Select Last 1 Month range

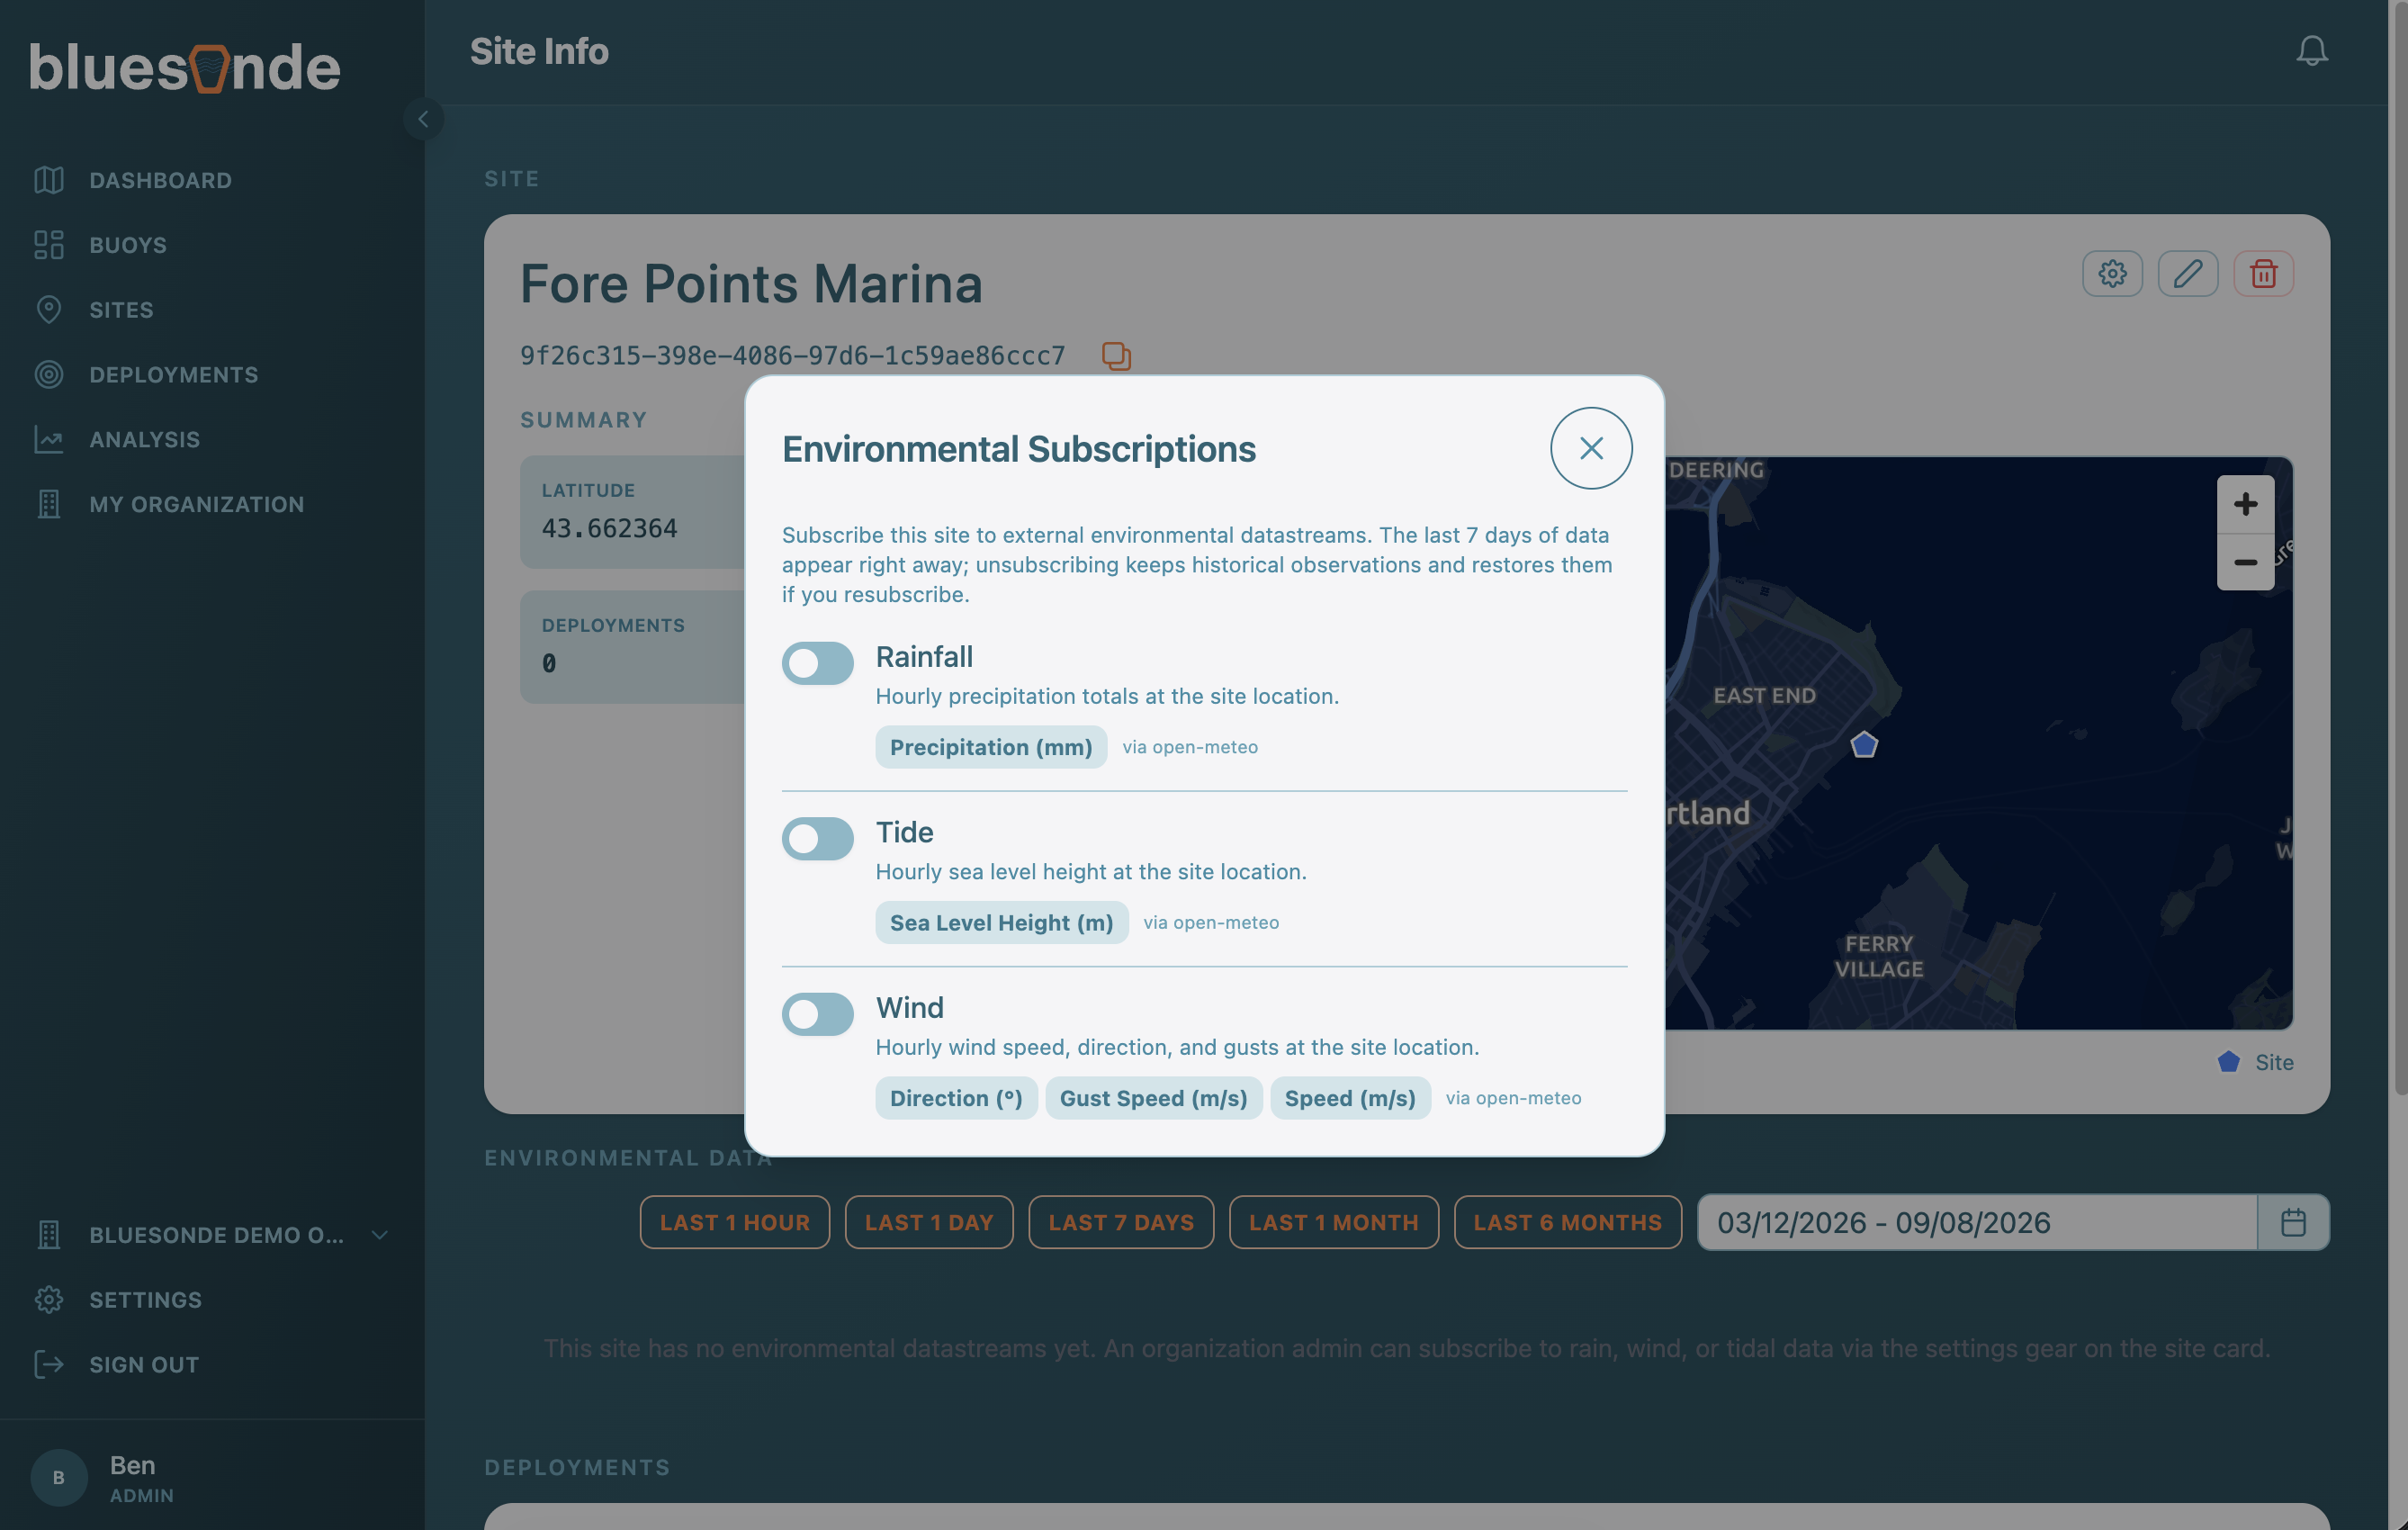1333,1222
